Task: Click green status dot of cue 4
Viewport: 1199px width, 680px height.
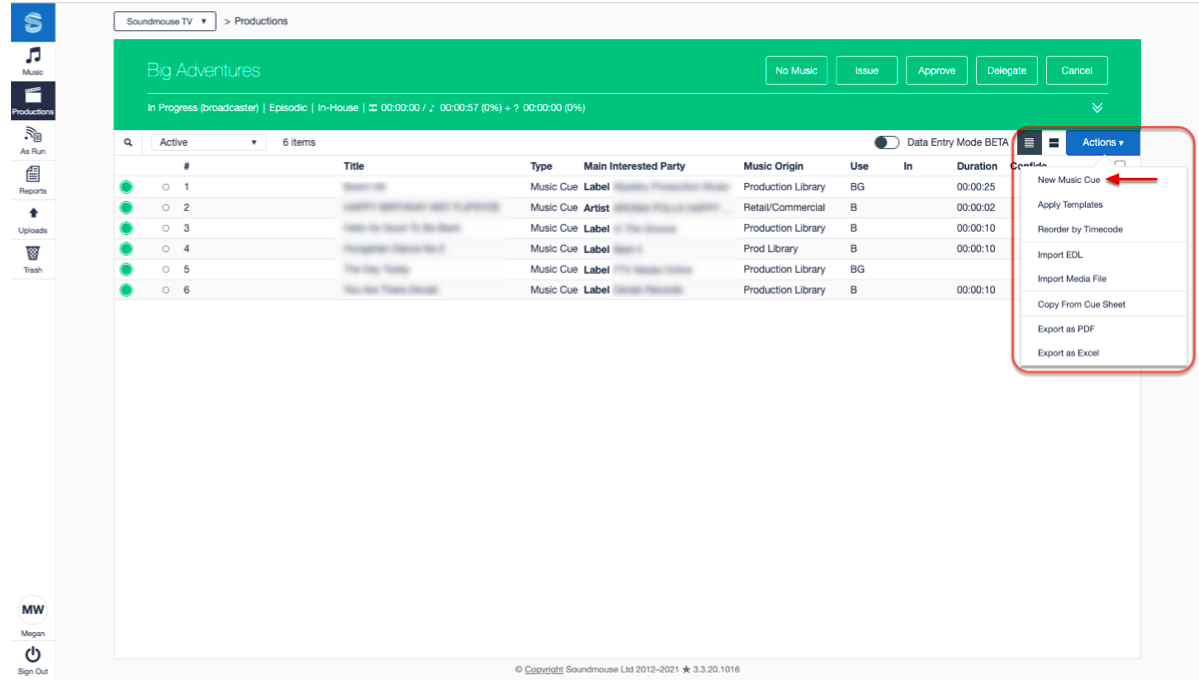Action: tap(126, 249)
